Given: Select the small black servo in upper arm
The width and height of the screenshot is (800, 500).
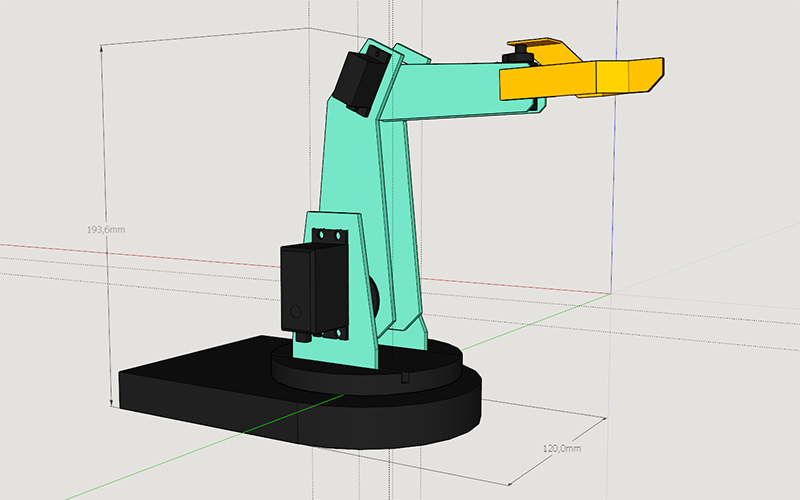Looking at the screenshot, I should (360, 83).
